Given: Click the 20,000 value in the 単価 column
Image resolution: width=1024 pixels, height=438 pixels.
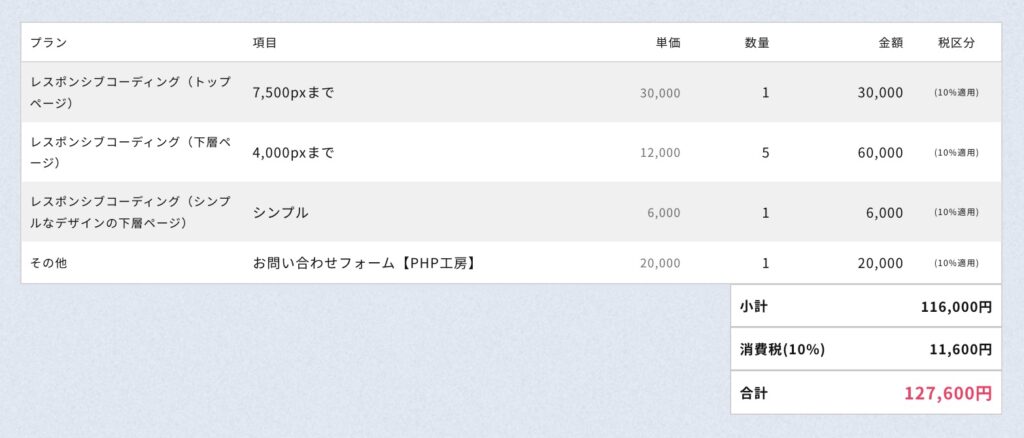Looking at the screenshot, I should (660, 263).
